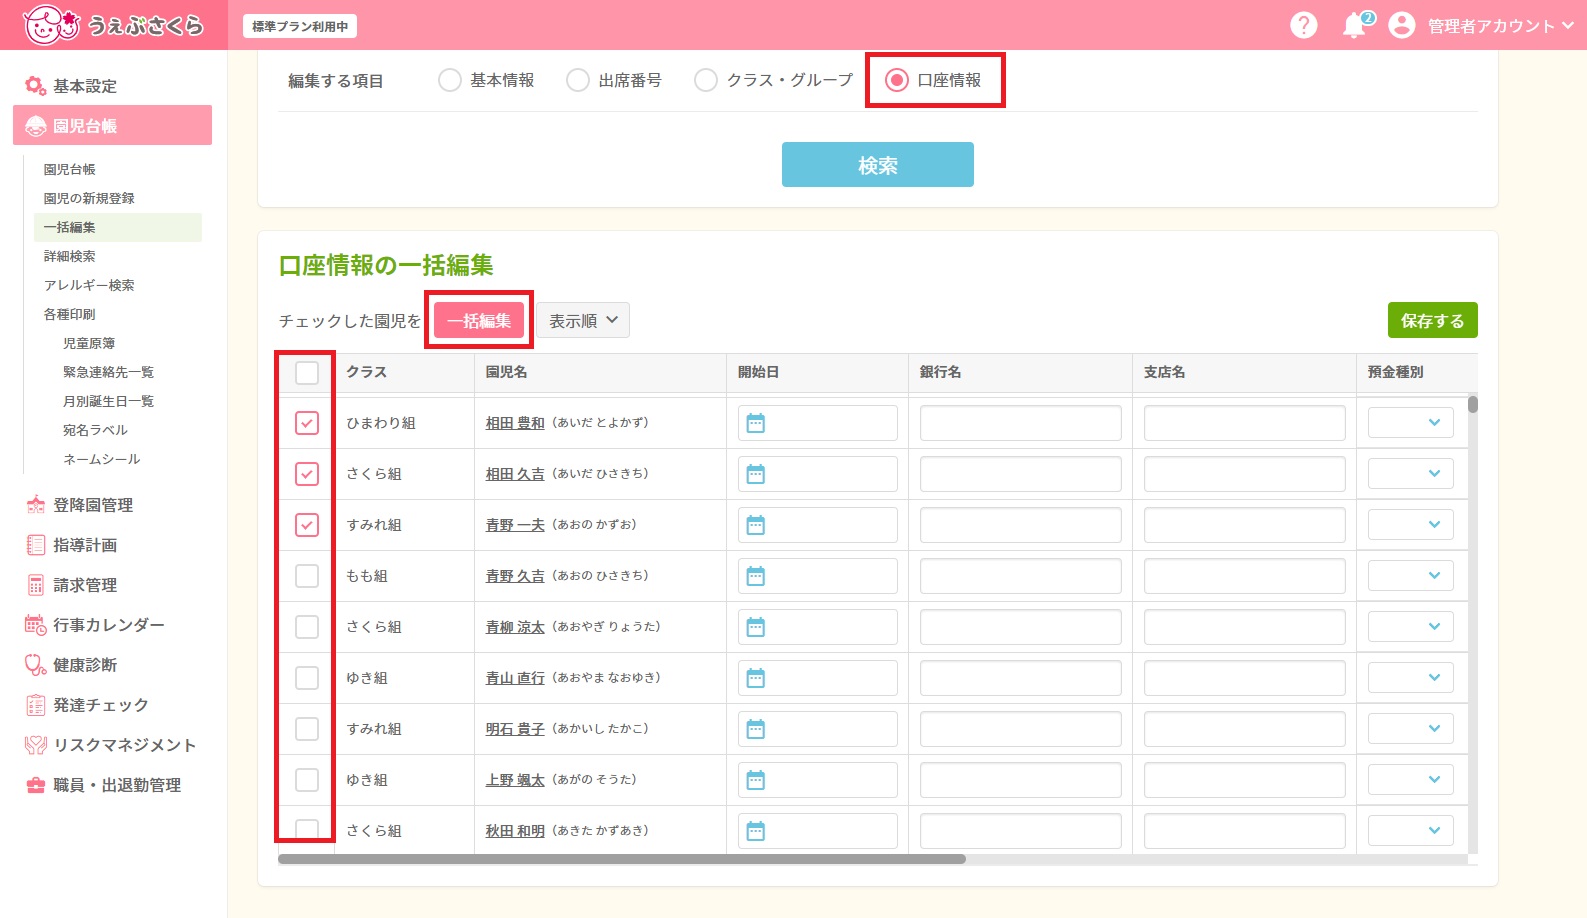Click the blue 検索 button
This screenshot has width=1587, height=918.
pyautogui.click(x=878, y=165)
